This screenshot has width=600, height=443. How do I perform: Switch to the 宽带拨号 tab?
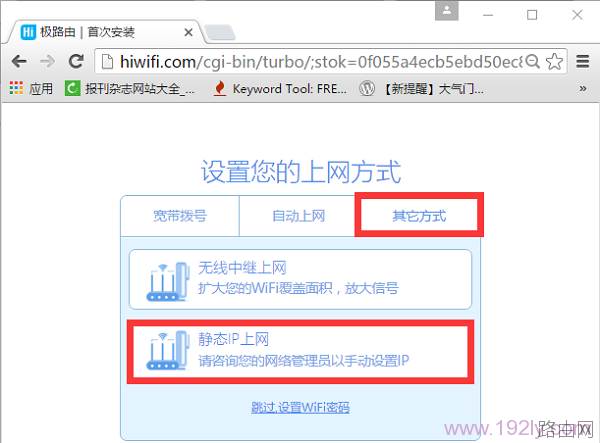pyautogui.click(x=180, y=216)
